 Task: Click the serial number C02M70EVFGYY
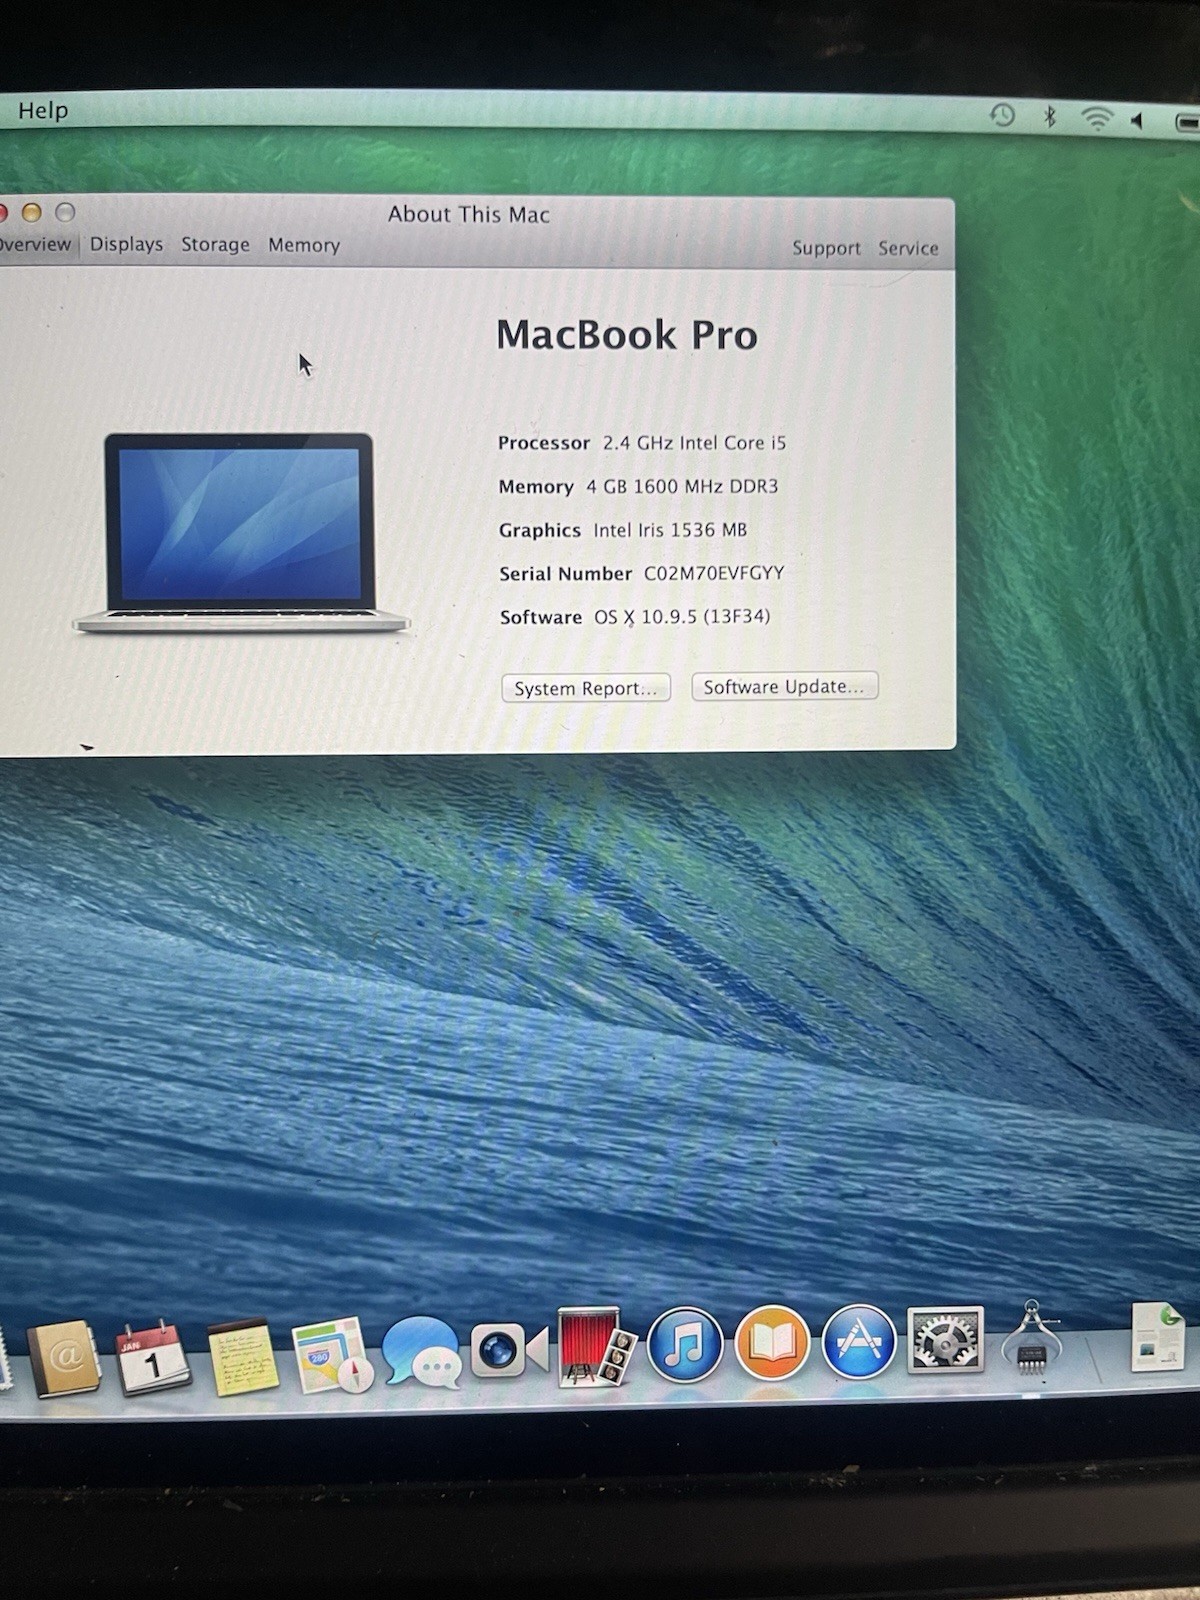(714, 573)
